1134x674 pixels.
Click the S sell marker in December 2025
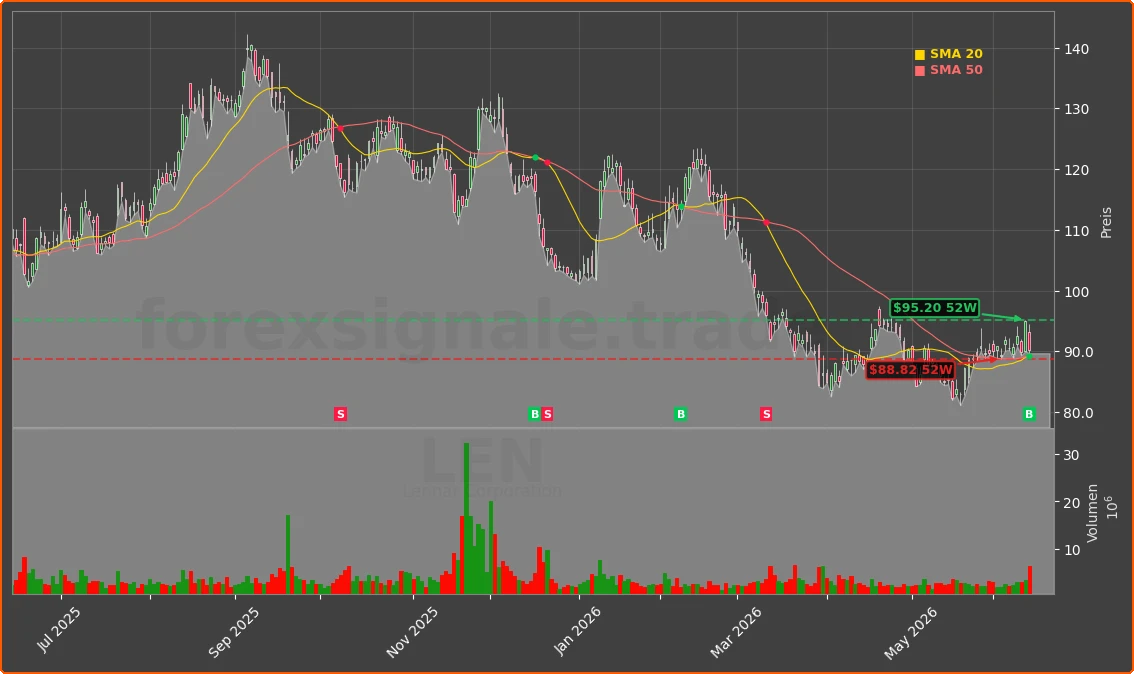tap(547, 414)
